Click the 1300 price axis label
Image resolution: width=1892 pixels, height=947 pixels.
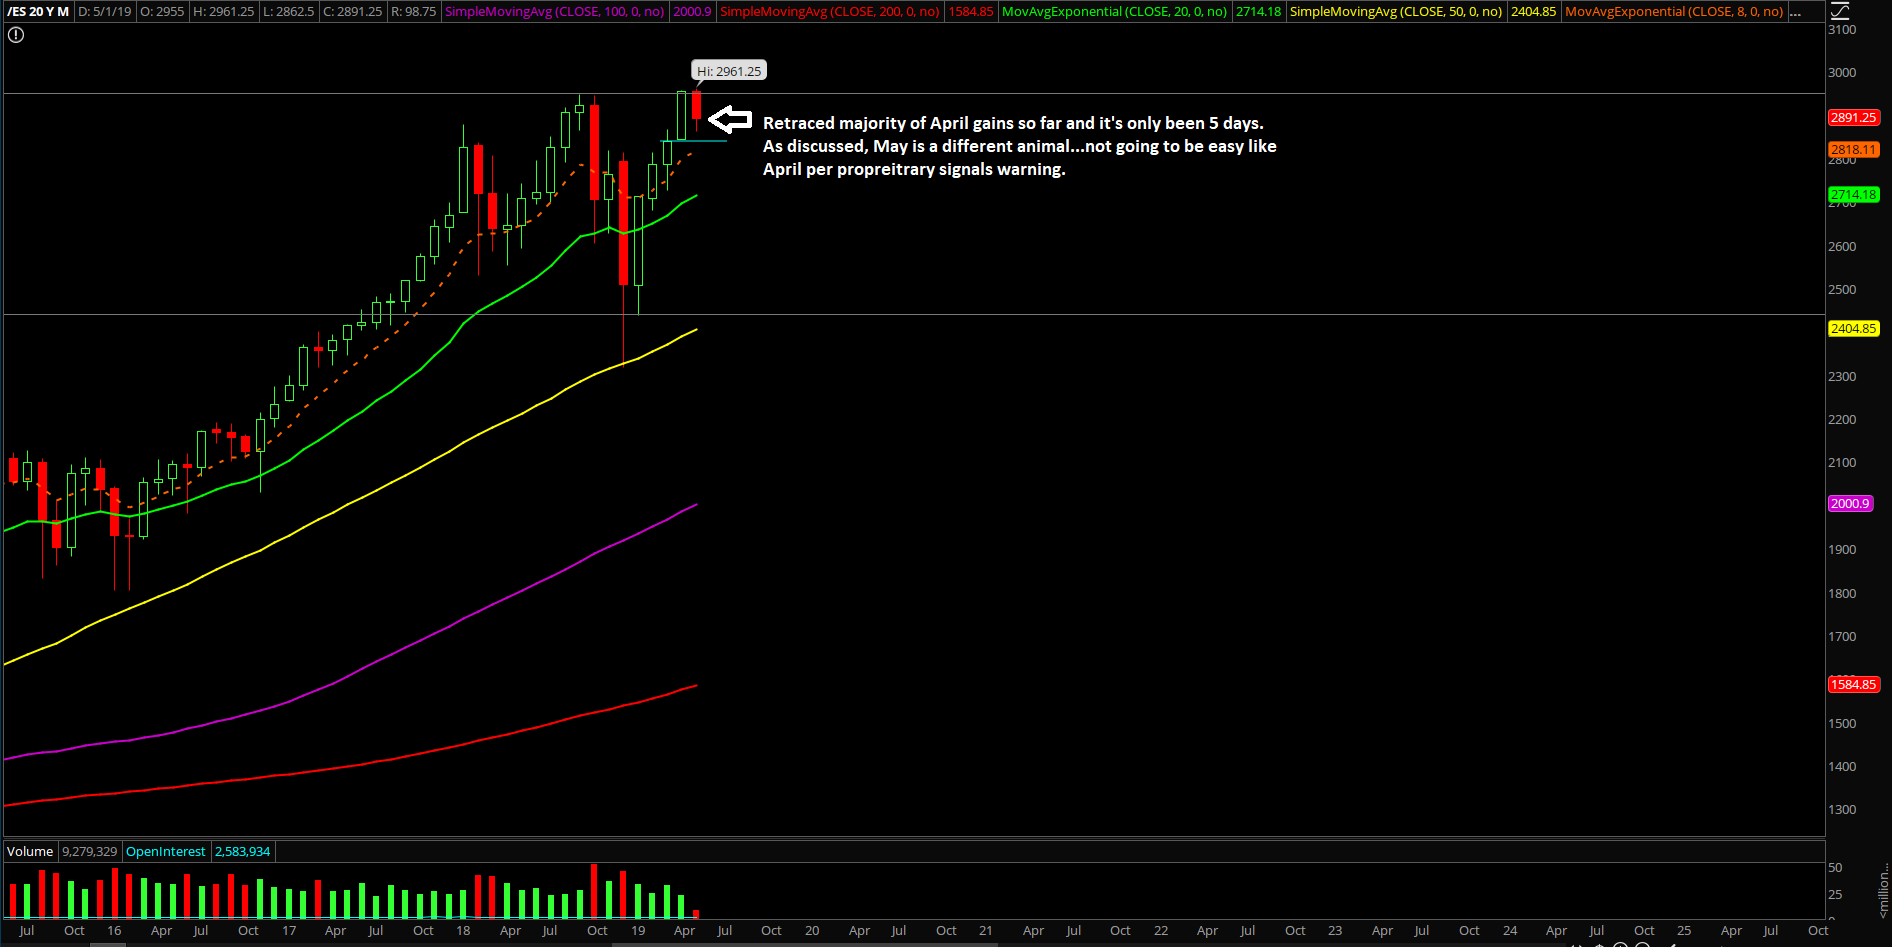pyautogui.click(x=1842, y=810)
